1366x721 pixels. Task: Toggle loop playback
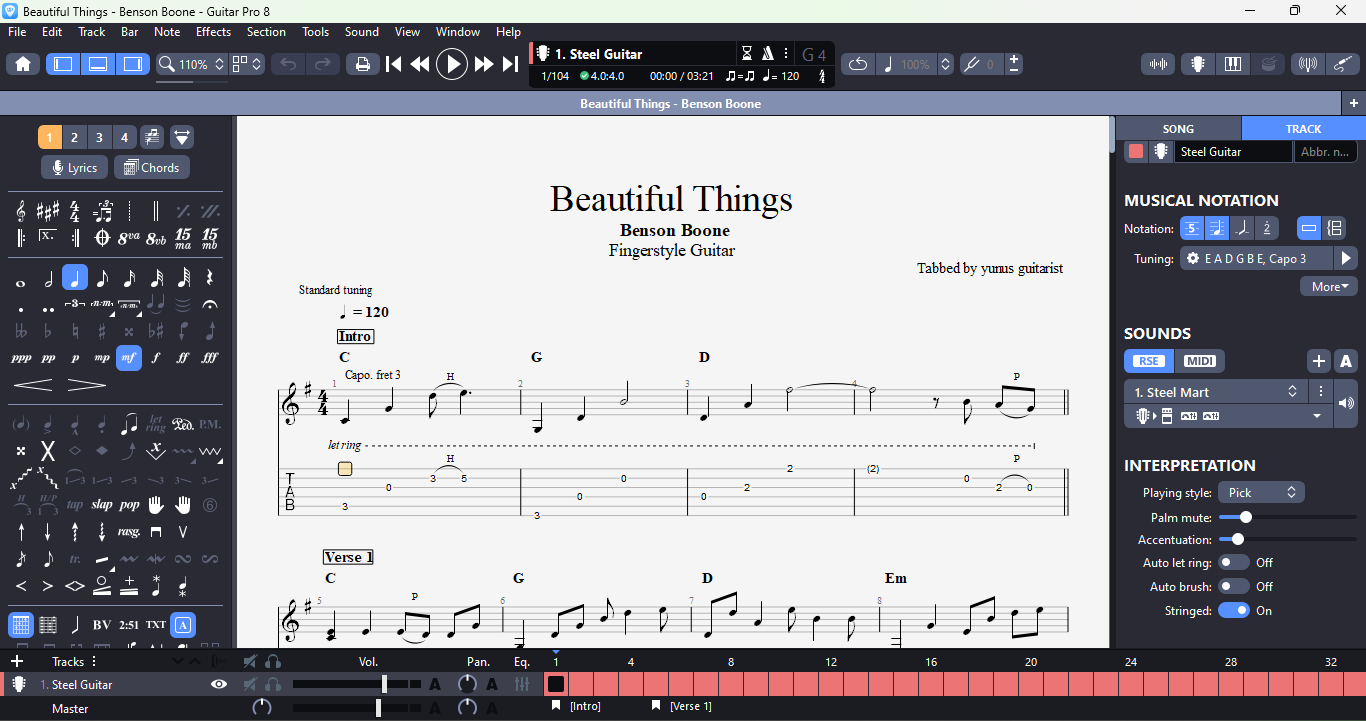[x=857, y=64]
